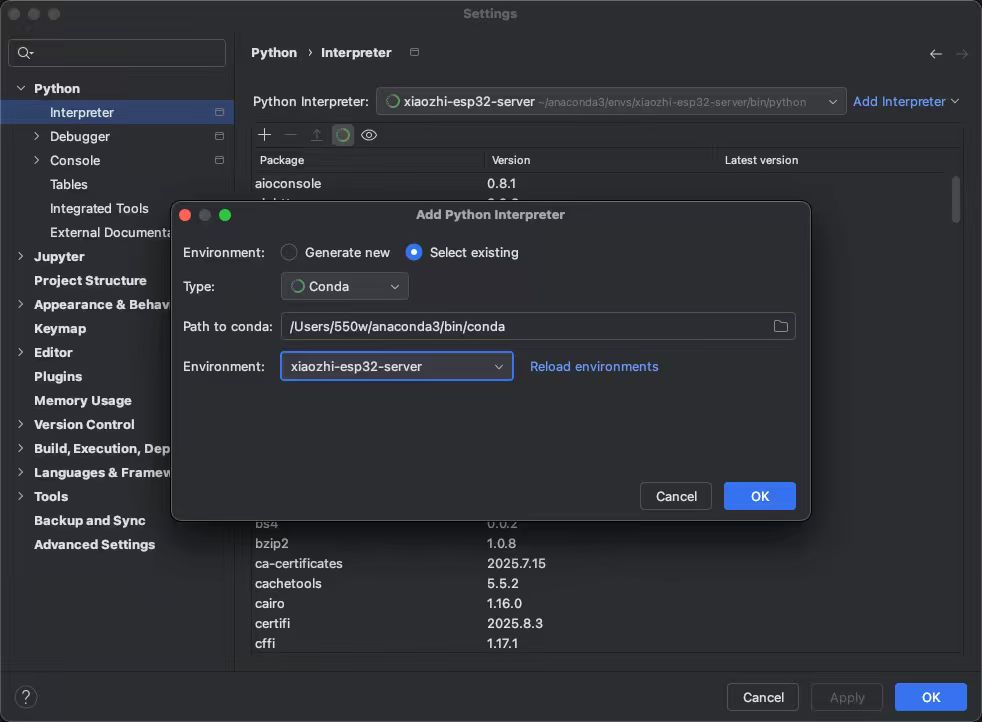Click the search icon in the settings search box
This screenshot has width=982, height=722.
click(x=25, y=53)
